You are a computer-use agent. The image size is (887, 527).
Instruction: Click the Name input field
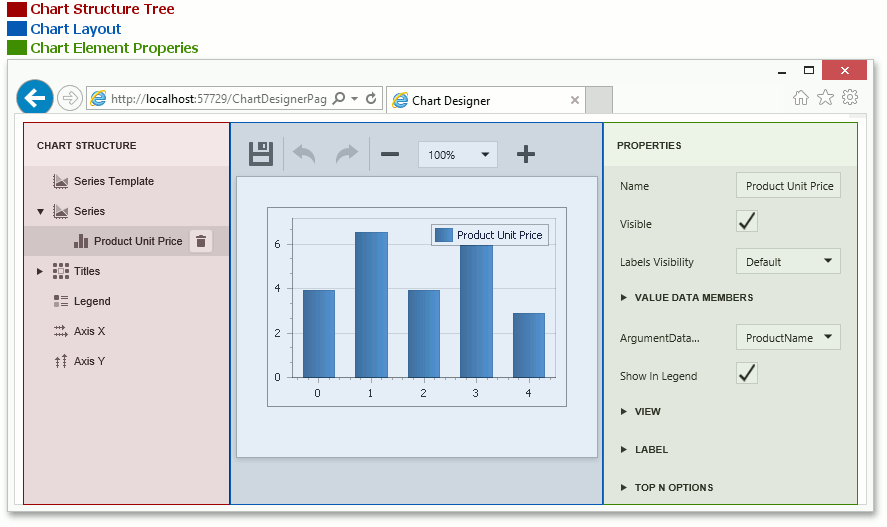coord(788,186)
